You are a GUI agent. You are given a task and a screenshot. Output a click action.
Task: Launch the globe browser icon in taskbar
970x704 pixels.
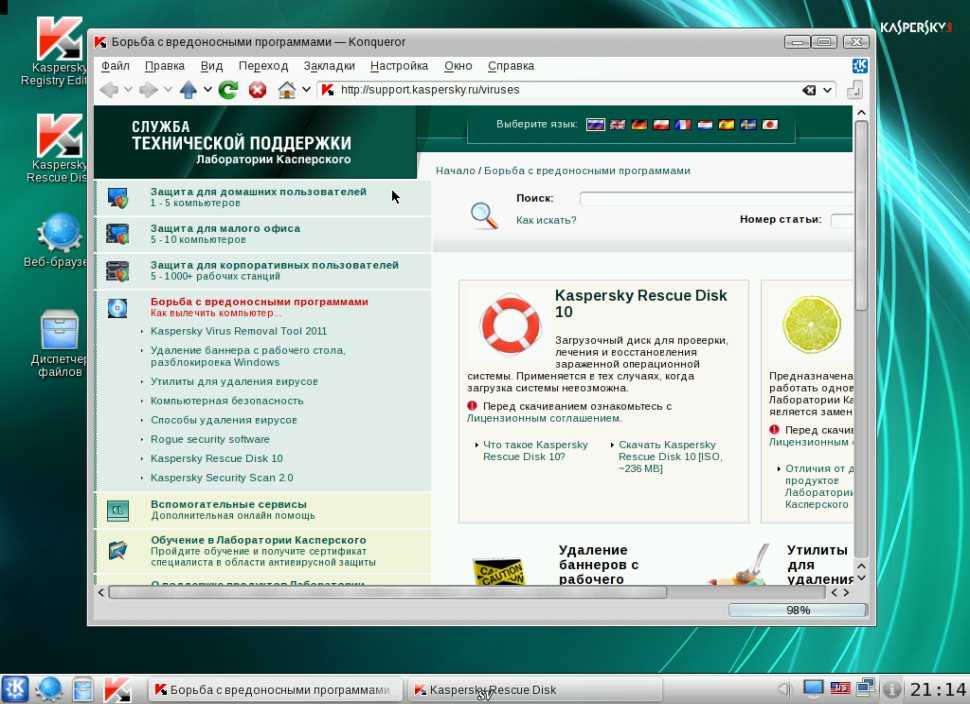[49, 689]
